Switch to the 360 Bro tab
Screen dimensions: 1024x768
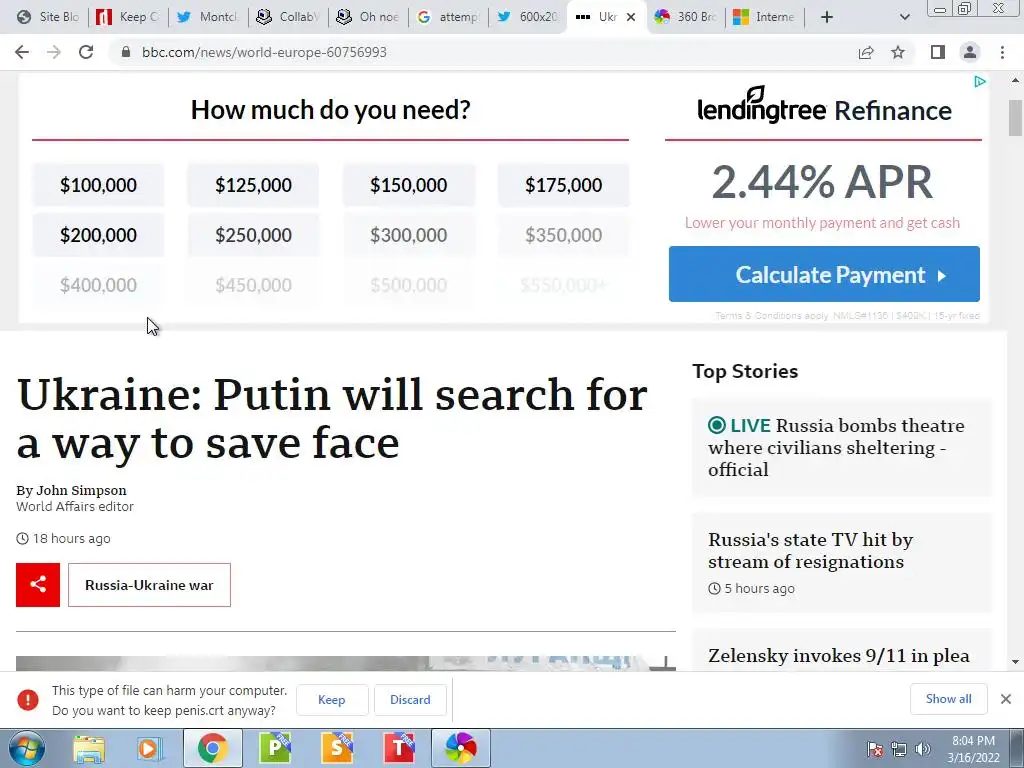pyautogui.click(x=686, y=17)
